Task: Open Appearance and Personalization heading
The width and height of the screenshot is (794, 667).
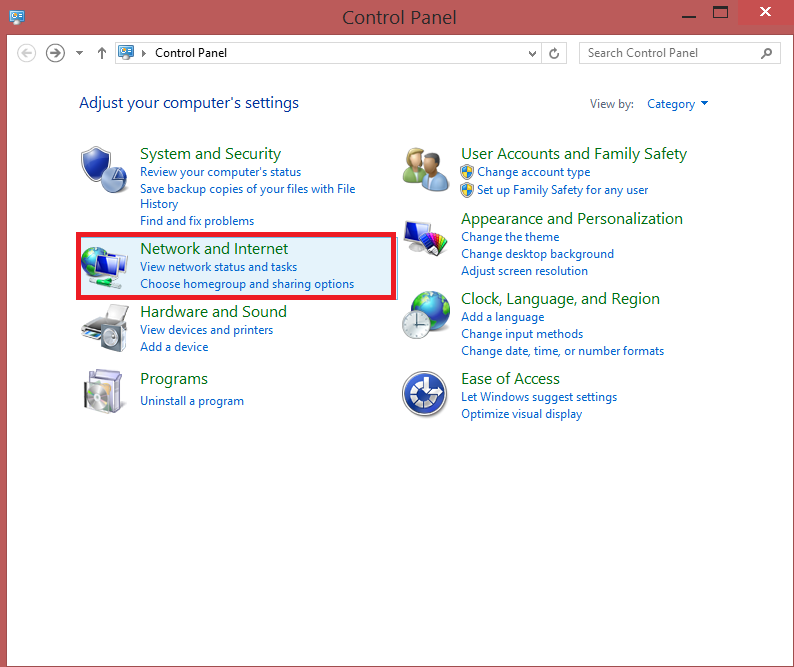Action: 572,219
